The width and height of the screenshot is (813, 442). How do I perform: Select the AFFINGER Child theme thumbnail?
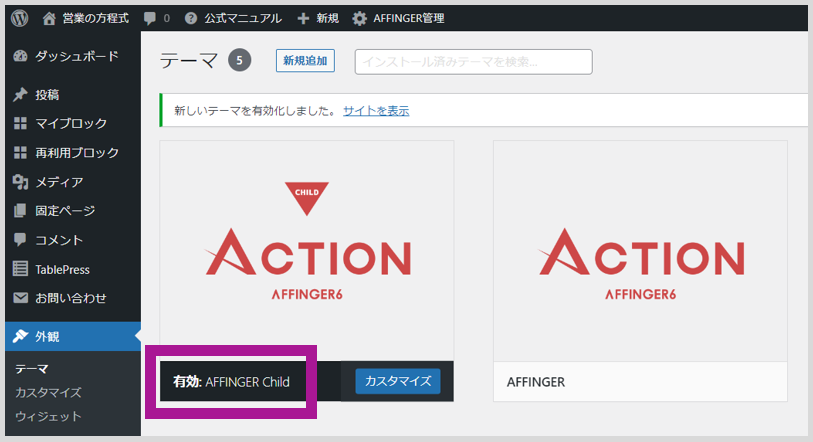coord(307,251)
